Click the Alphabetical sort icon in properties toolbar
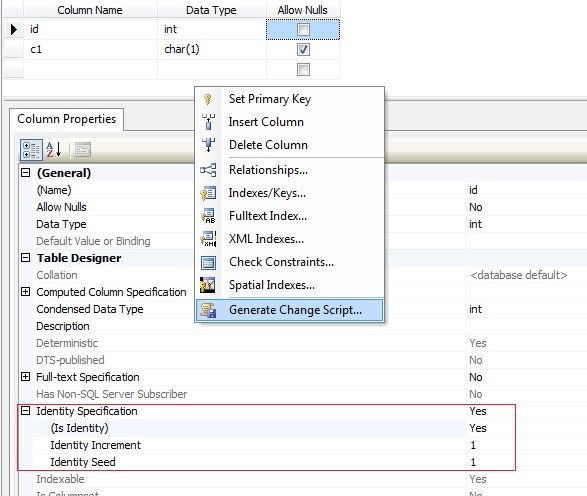 point(54,150)
